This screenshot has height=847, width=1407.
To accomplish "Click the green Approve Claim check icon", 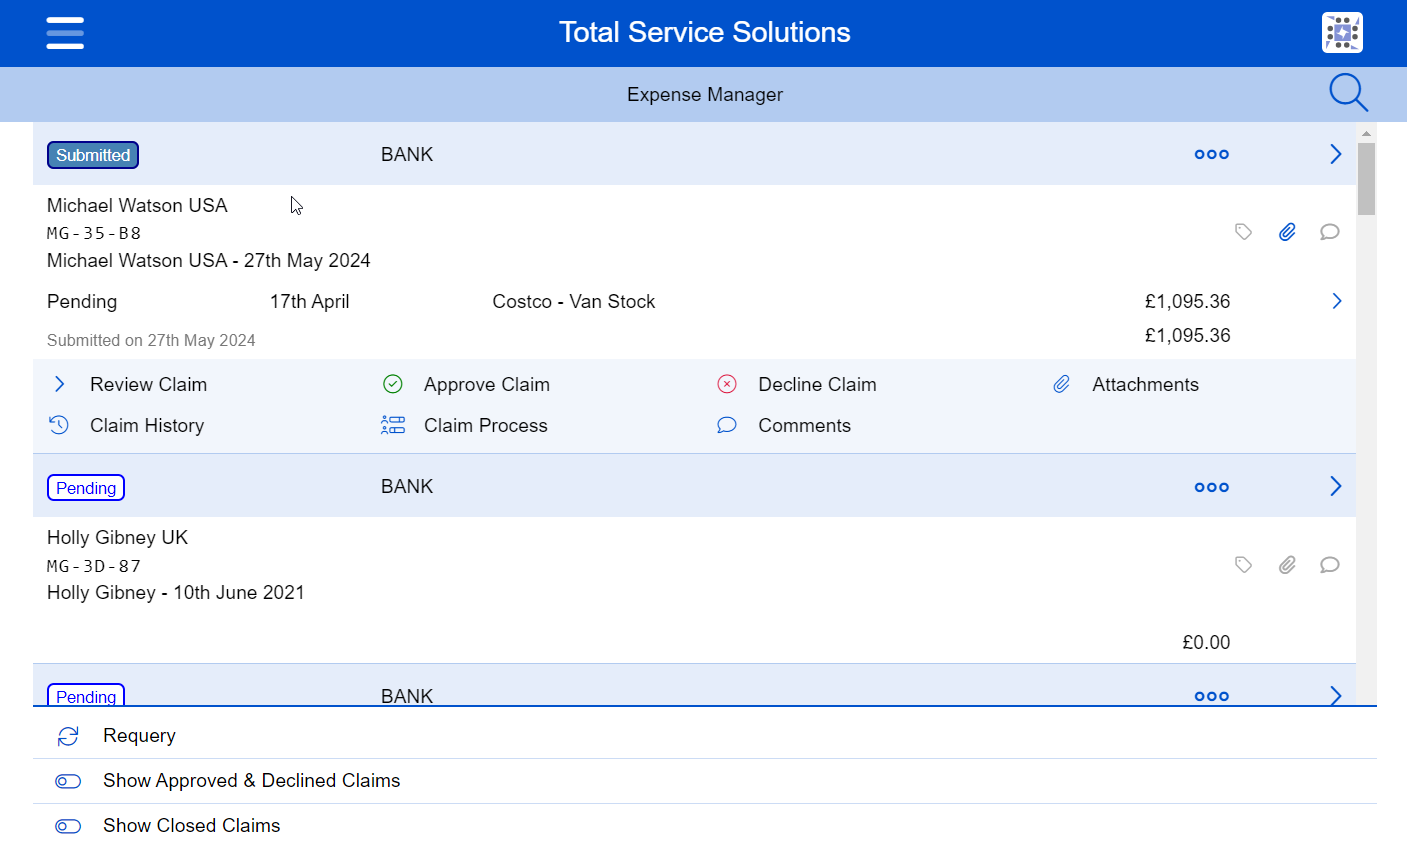I will pyautogui.click(x=393, y=384).
